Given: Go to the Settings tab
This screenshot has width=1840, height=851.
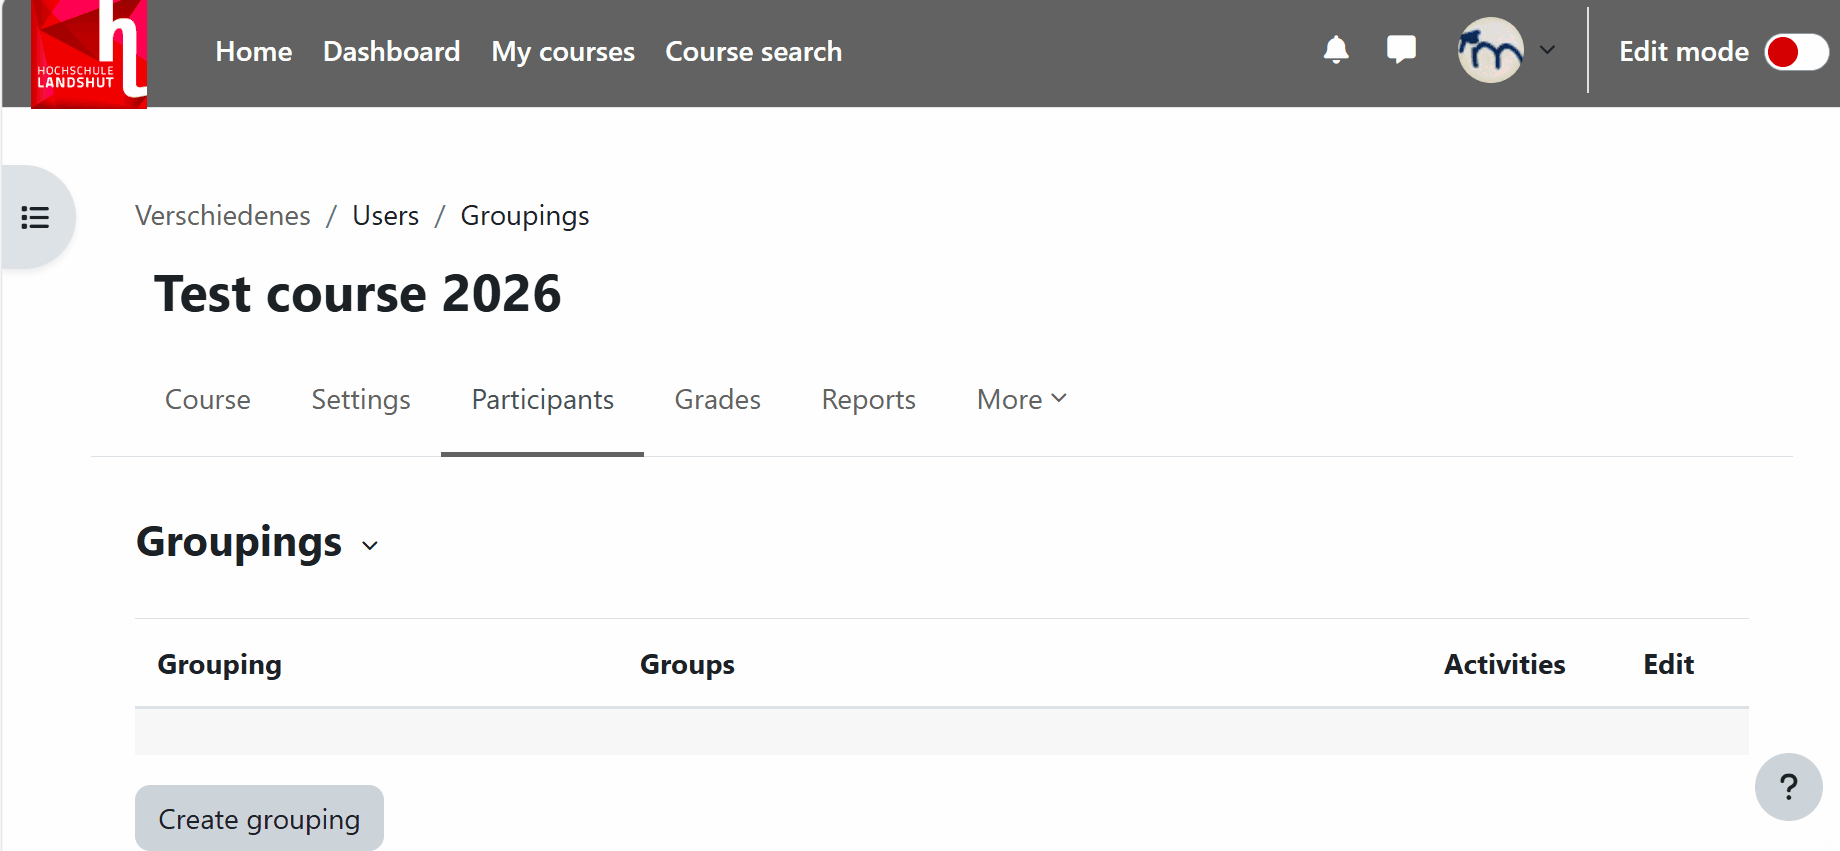Looking at the screenshot, I should coord(361,400).
